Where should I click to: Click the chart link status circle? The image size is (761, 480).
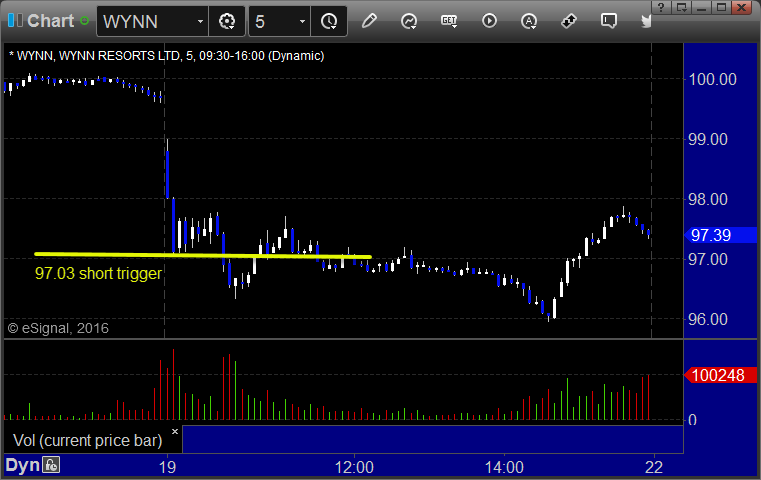pyautogui.click(x=84, y=21)
